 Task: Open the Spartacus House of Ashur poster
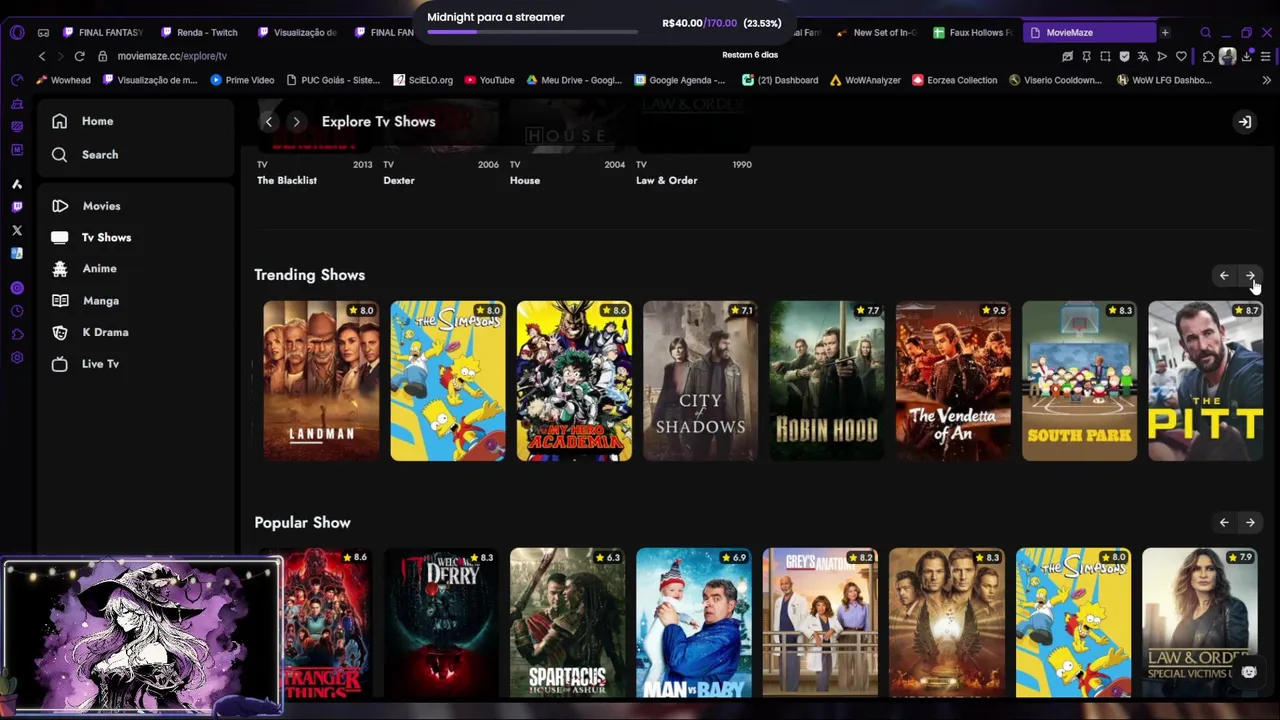click(x=567, y=622)
